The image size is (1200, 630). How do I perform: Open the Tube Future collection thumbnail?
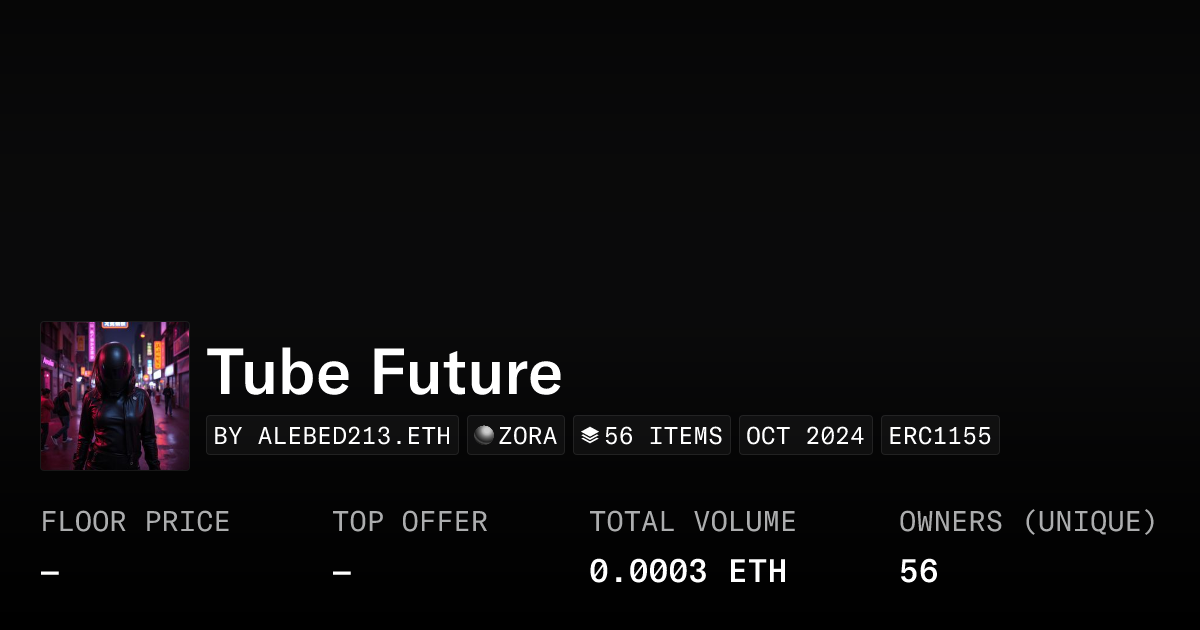(x=115, y=396)
